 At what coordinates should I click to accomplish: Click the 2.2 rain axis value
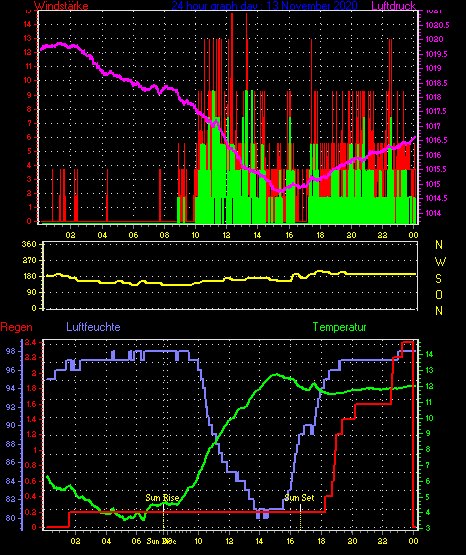[30, 357]
